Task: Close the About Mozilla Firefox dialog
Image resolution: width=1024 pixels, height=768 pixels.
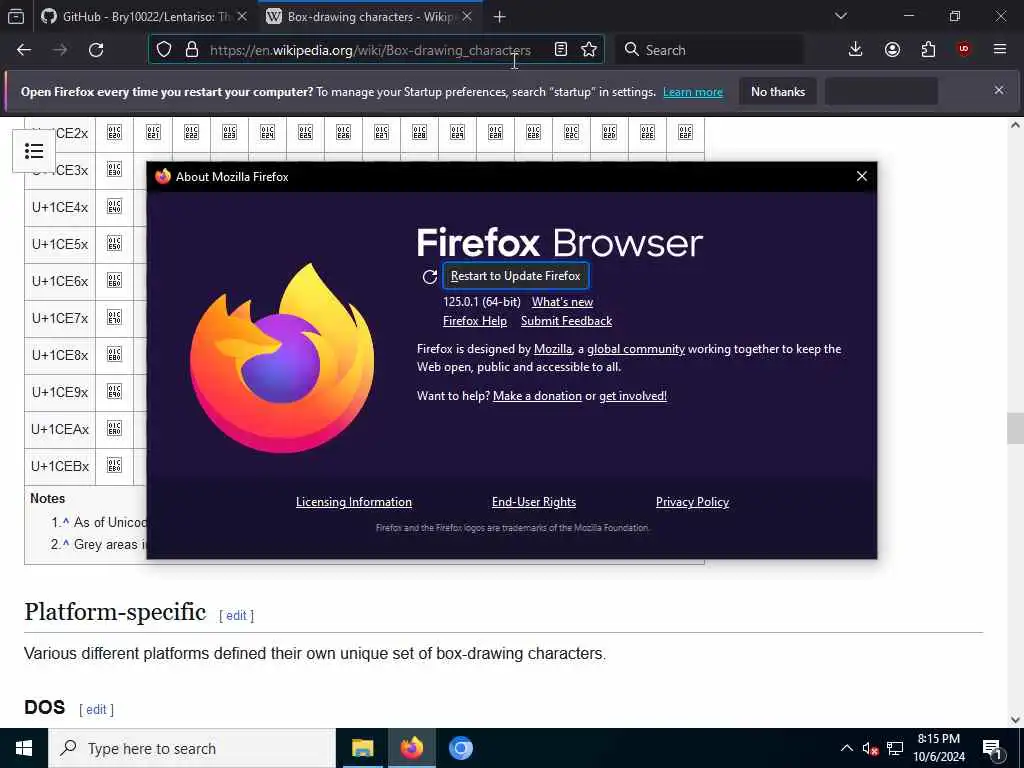Action: coord(861,176)
